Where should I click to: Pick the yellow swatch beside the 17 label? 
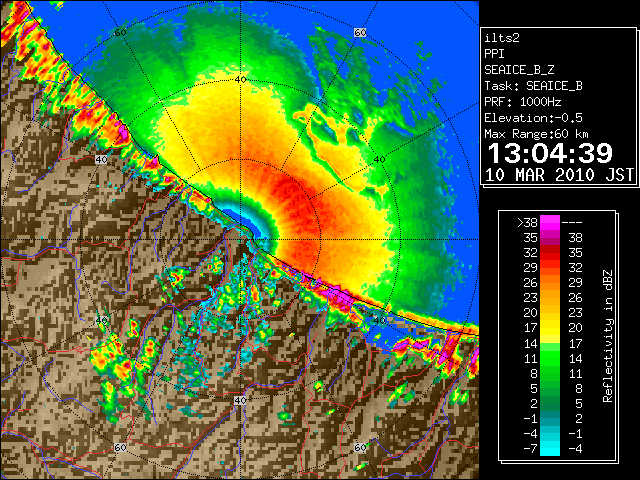point(550,329)
